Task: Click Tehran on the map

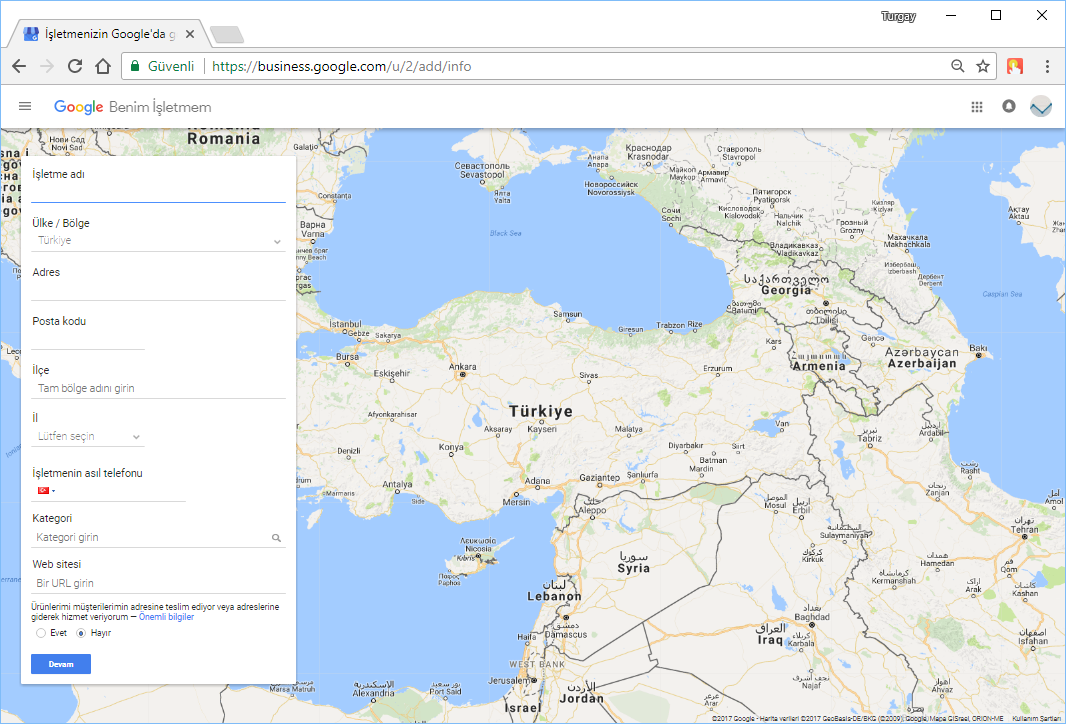Action: click(x=1025, y=530)
